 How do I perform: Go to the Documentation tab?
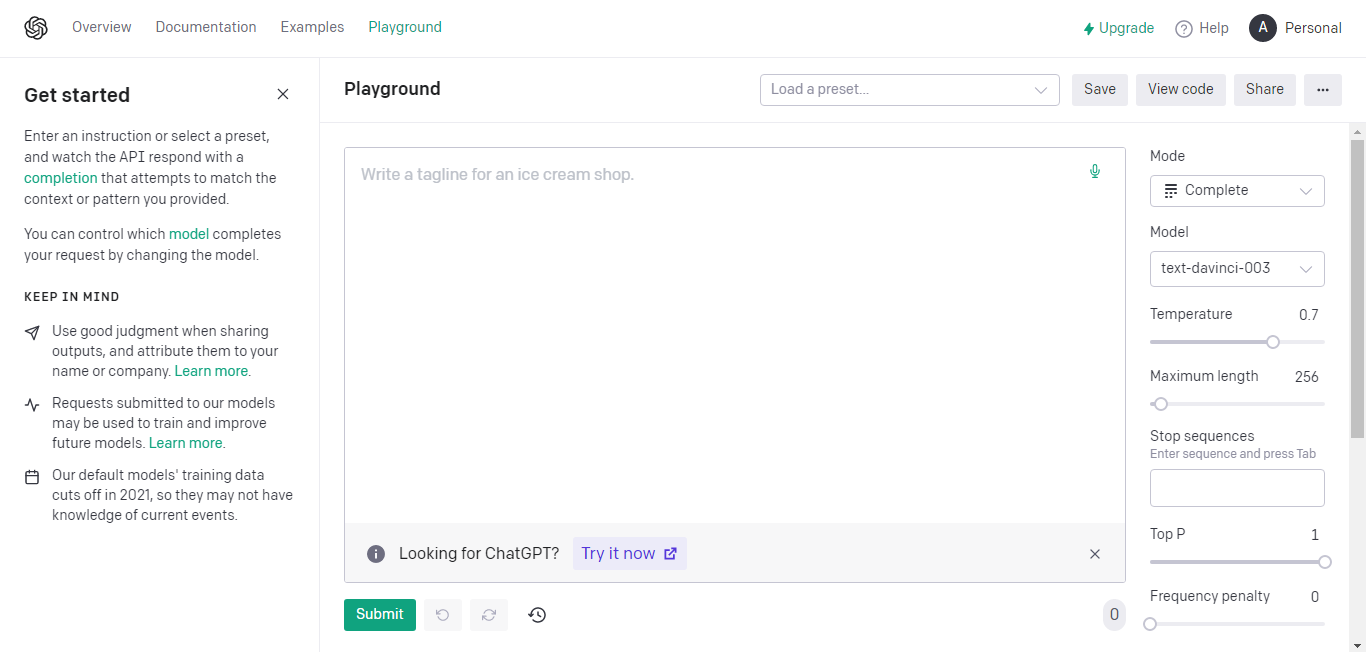(206, 28)
